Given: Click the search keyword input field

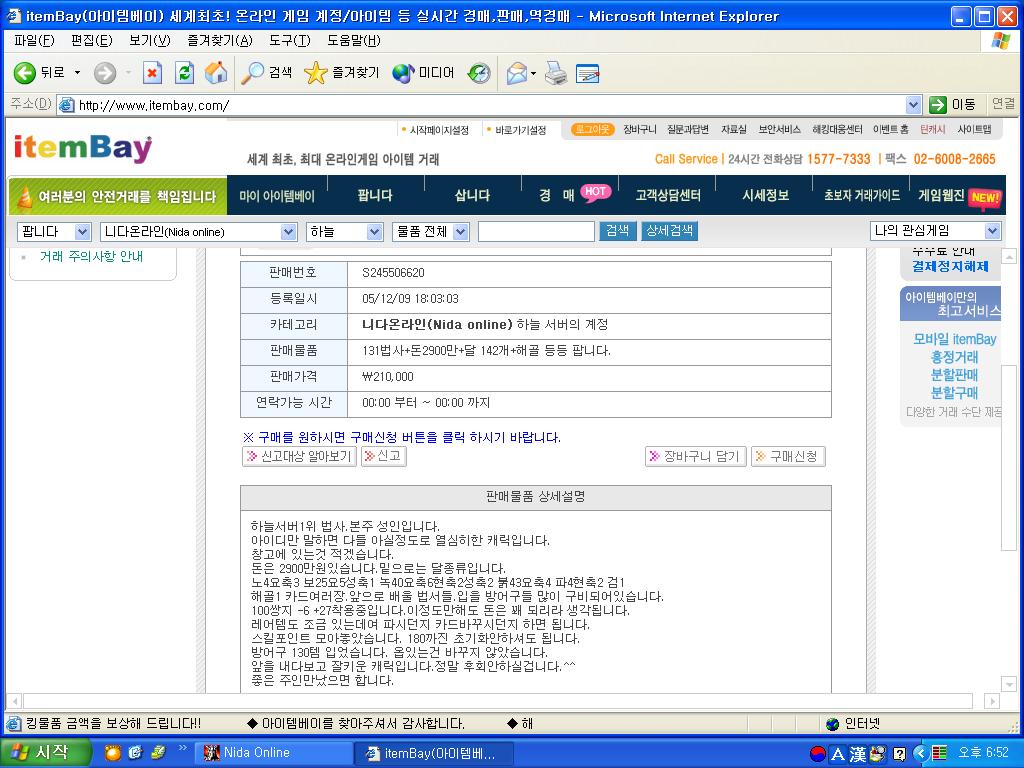Looking at the screenshot, I should [x=536, y=232].
